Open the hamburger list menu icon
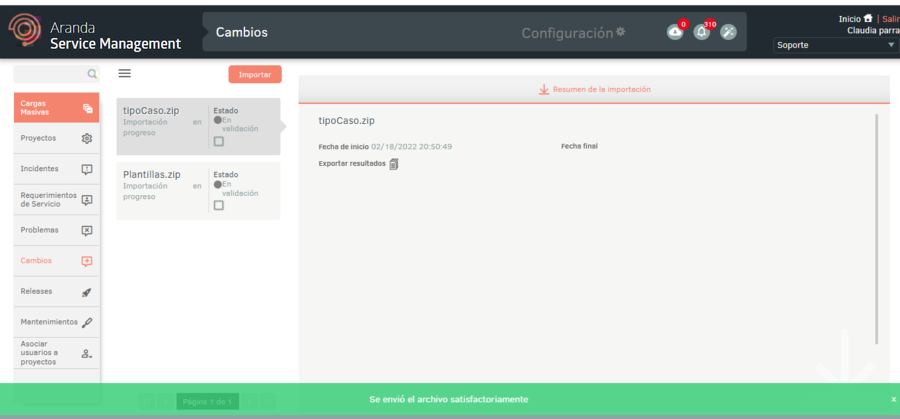Screen dimensions: 900x419 tap(125, 74)
